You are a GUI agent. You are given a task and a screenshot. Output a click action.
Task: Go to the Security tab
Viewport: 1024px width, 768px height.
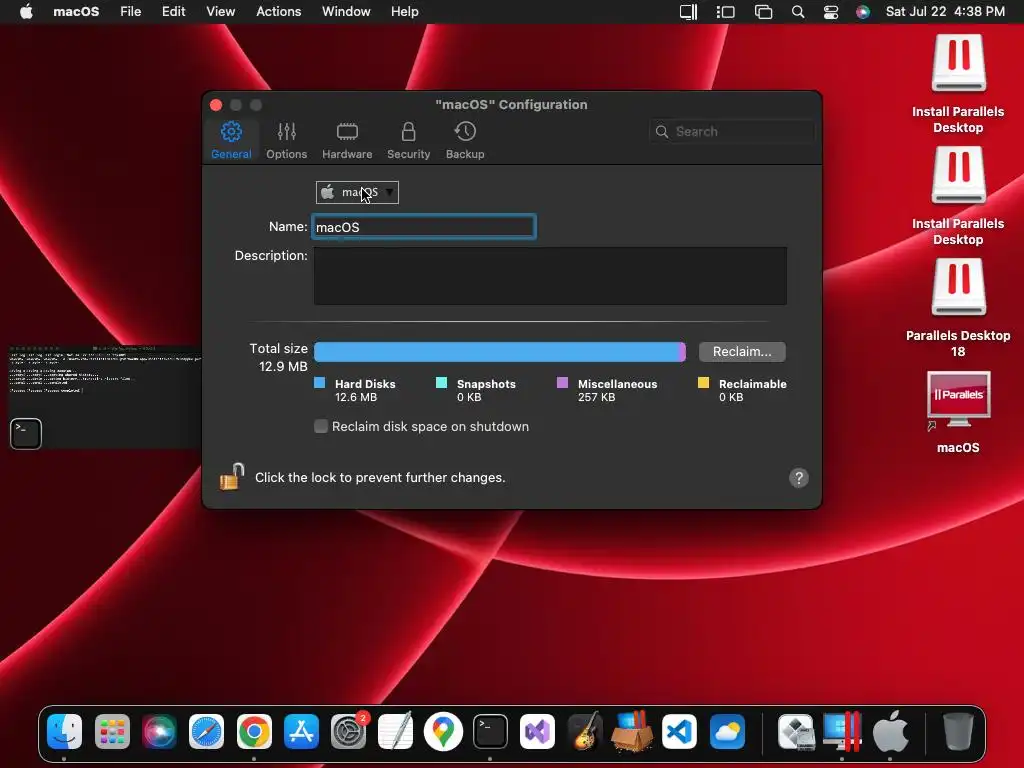pyautogui.click(x=408, y=140)
